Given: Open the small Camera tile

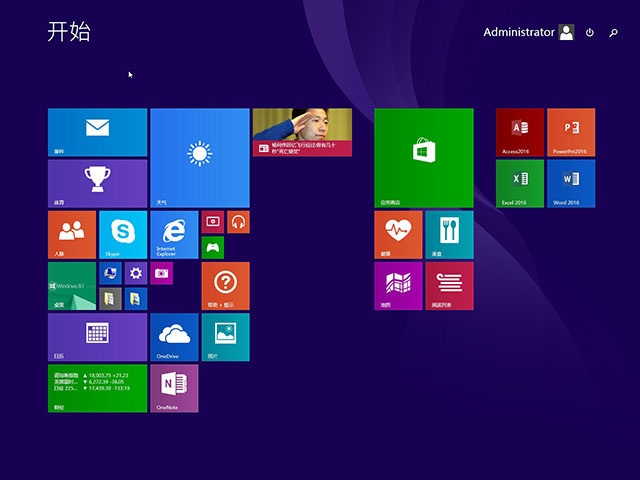Looking at the screenshot, I should point(162,273).
